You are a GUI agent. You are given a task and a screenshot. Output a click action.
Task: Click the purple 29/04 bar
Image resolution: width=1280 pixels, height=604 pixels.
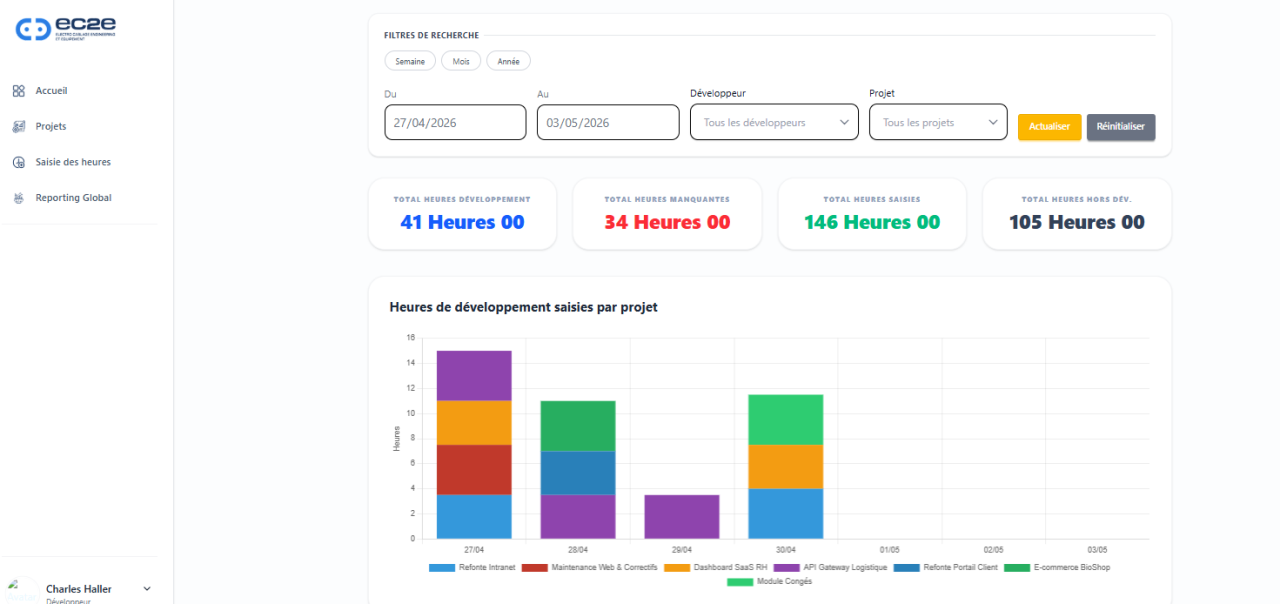click(682, 517)
